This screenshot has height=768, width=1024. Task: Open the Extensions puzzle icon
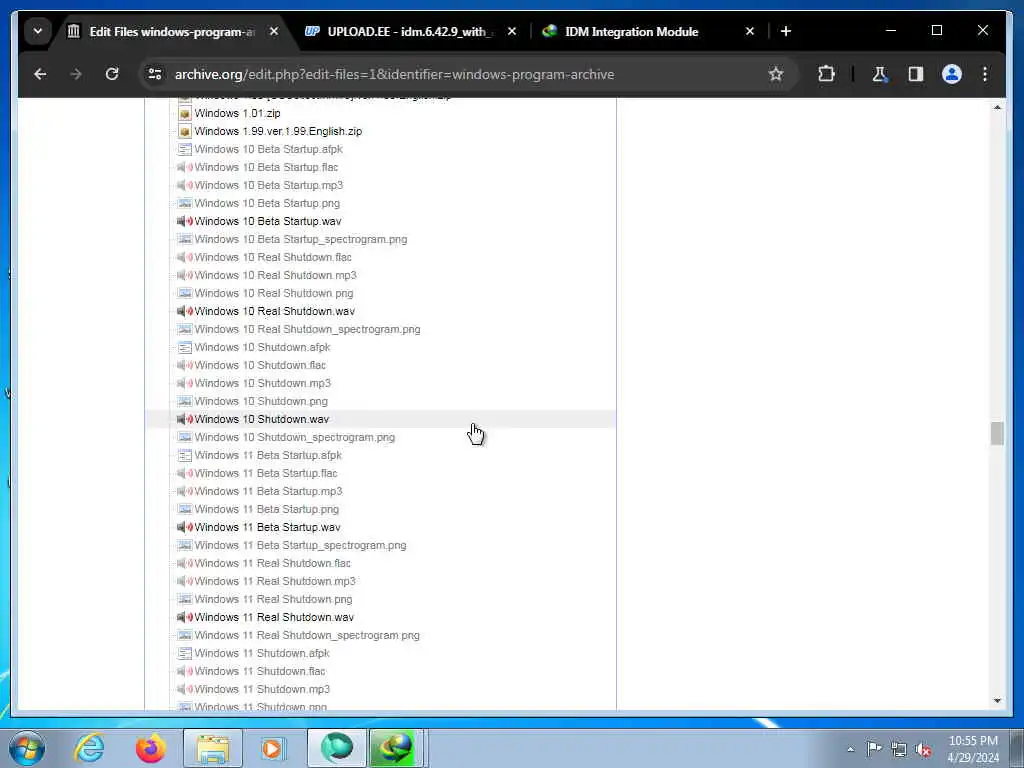(826, 74)
